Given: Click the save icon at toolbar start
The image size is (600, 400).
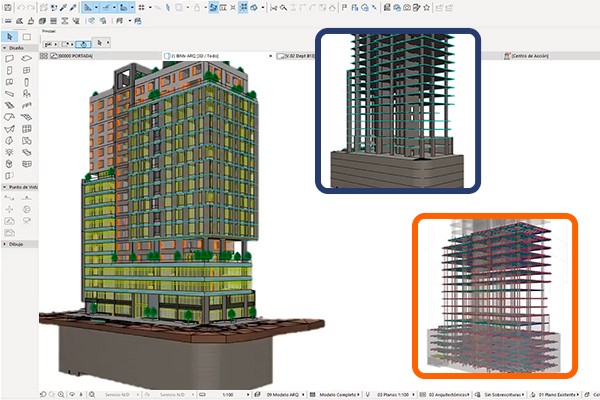Looking at the screenshot, I should tap(7, 7).
